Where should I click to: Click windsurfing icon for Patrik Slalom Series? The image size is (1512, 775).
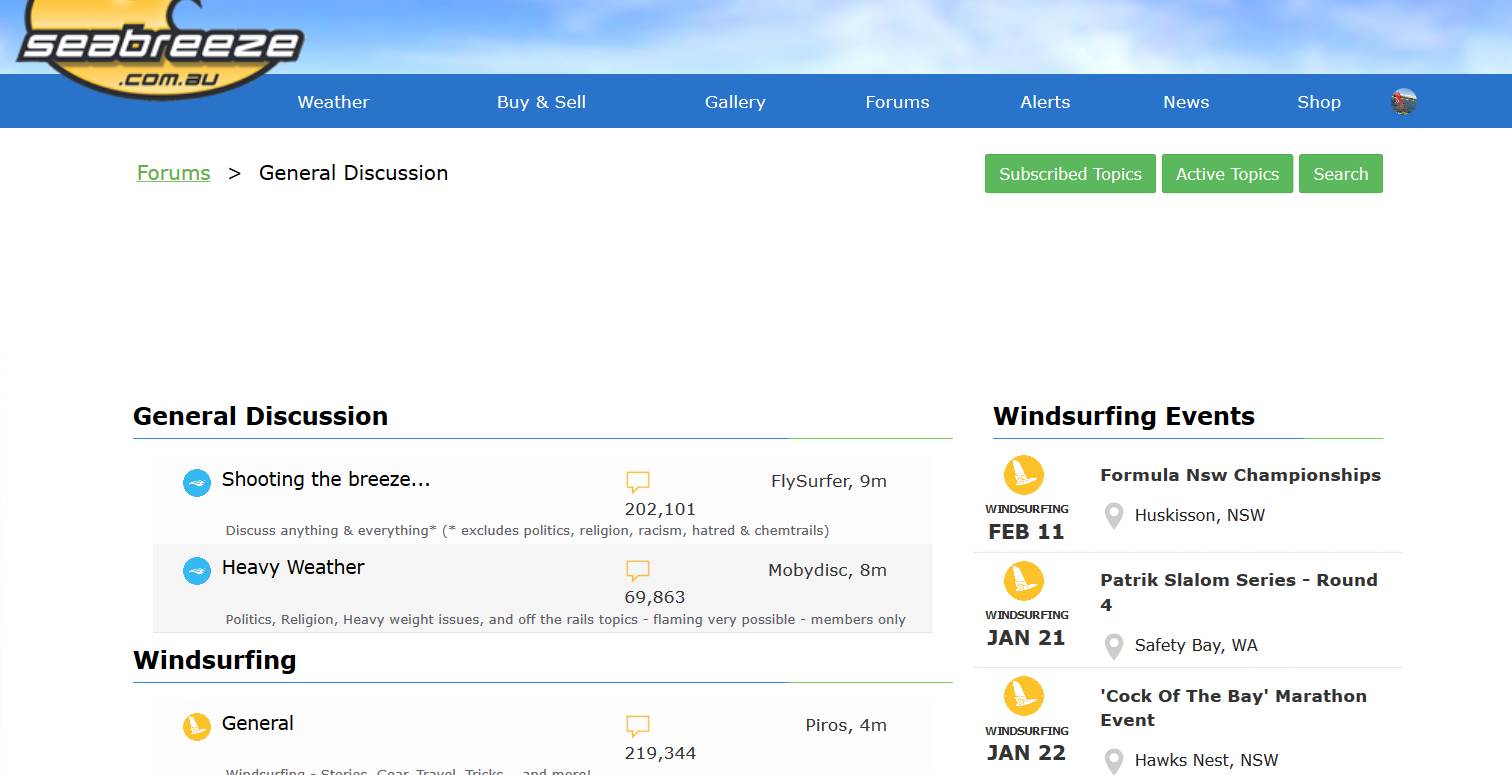coord(1023,582)
